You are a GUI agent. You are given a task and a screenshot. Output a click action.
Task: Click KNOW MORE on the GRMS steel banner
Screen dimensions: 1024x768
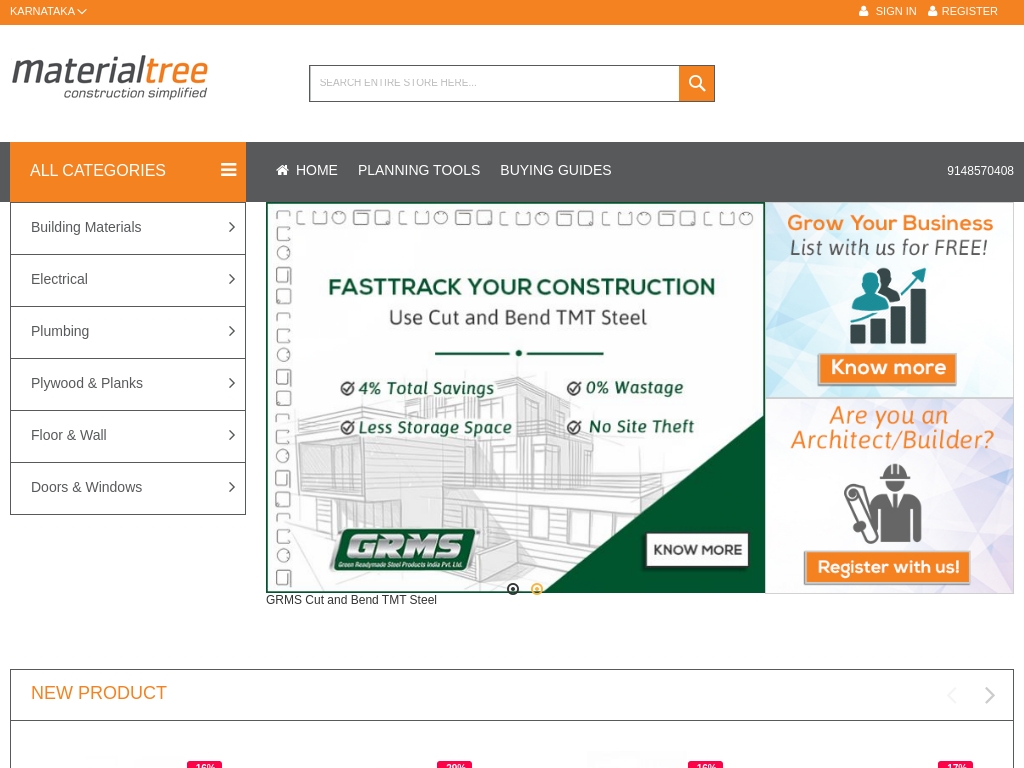tap(697, 549)
